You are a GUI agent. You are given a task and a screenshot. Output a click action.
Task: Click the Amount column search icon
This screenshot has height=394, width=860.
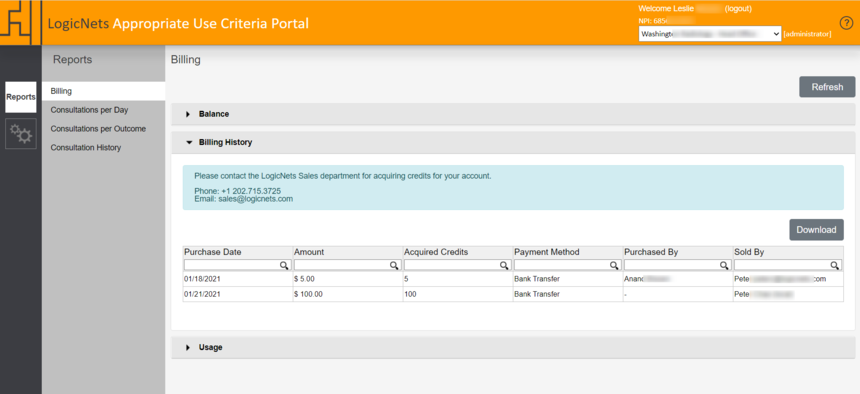tap(394, 265)
